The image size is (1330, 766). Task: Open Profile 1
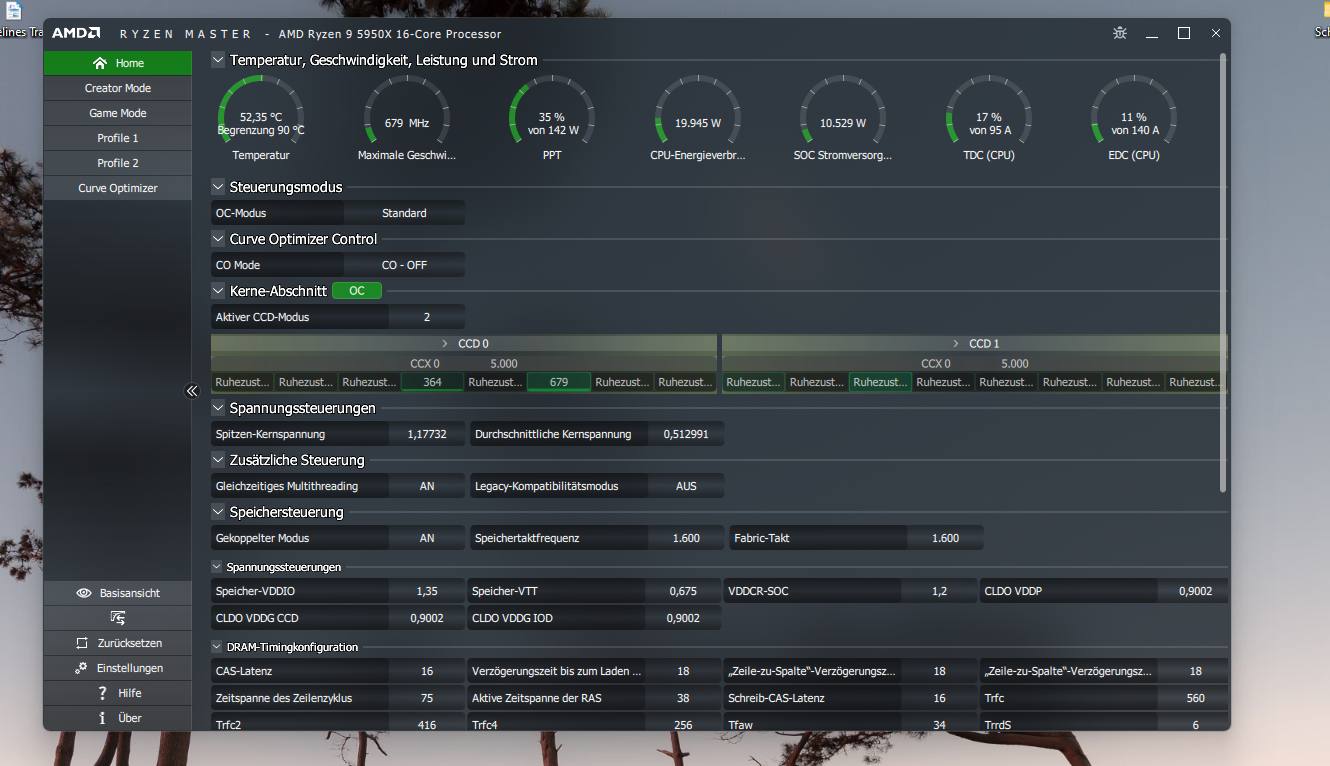[118, 138]
